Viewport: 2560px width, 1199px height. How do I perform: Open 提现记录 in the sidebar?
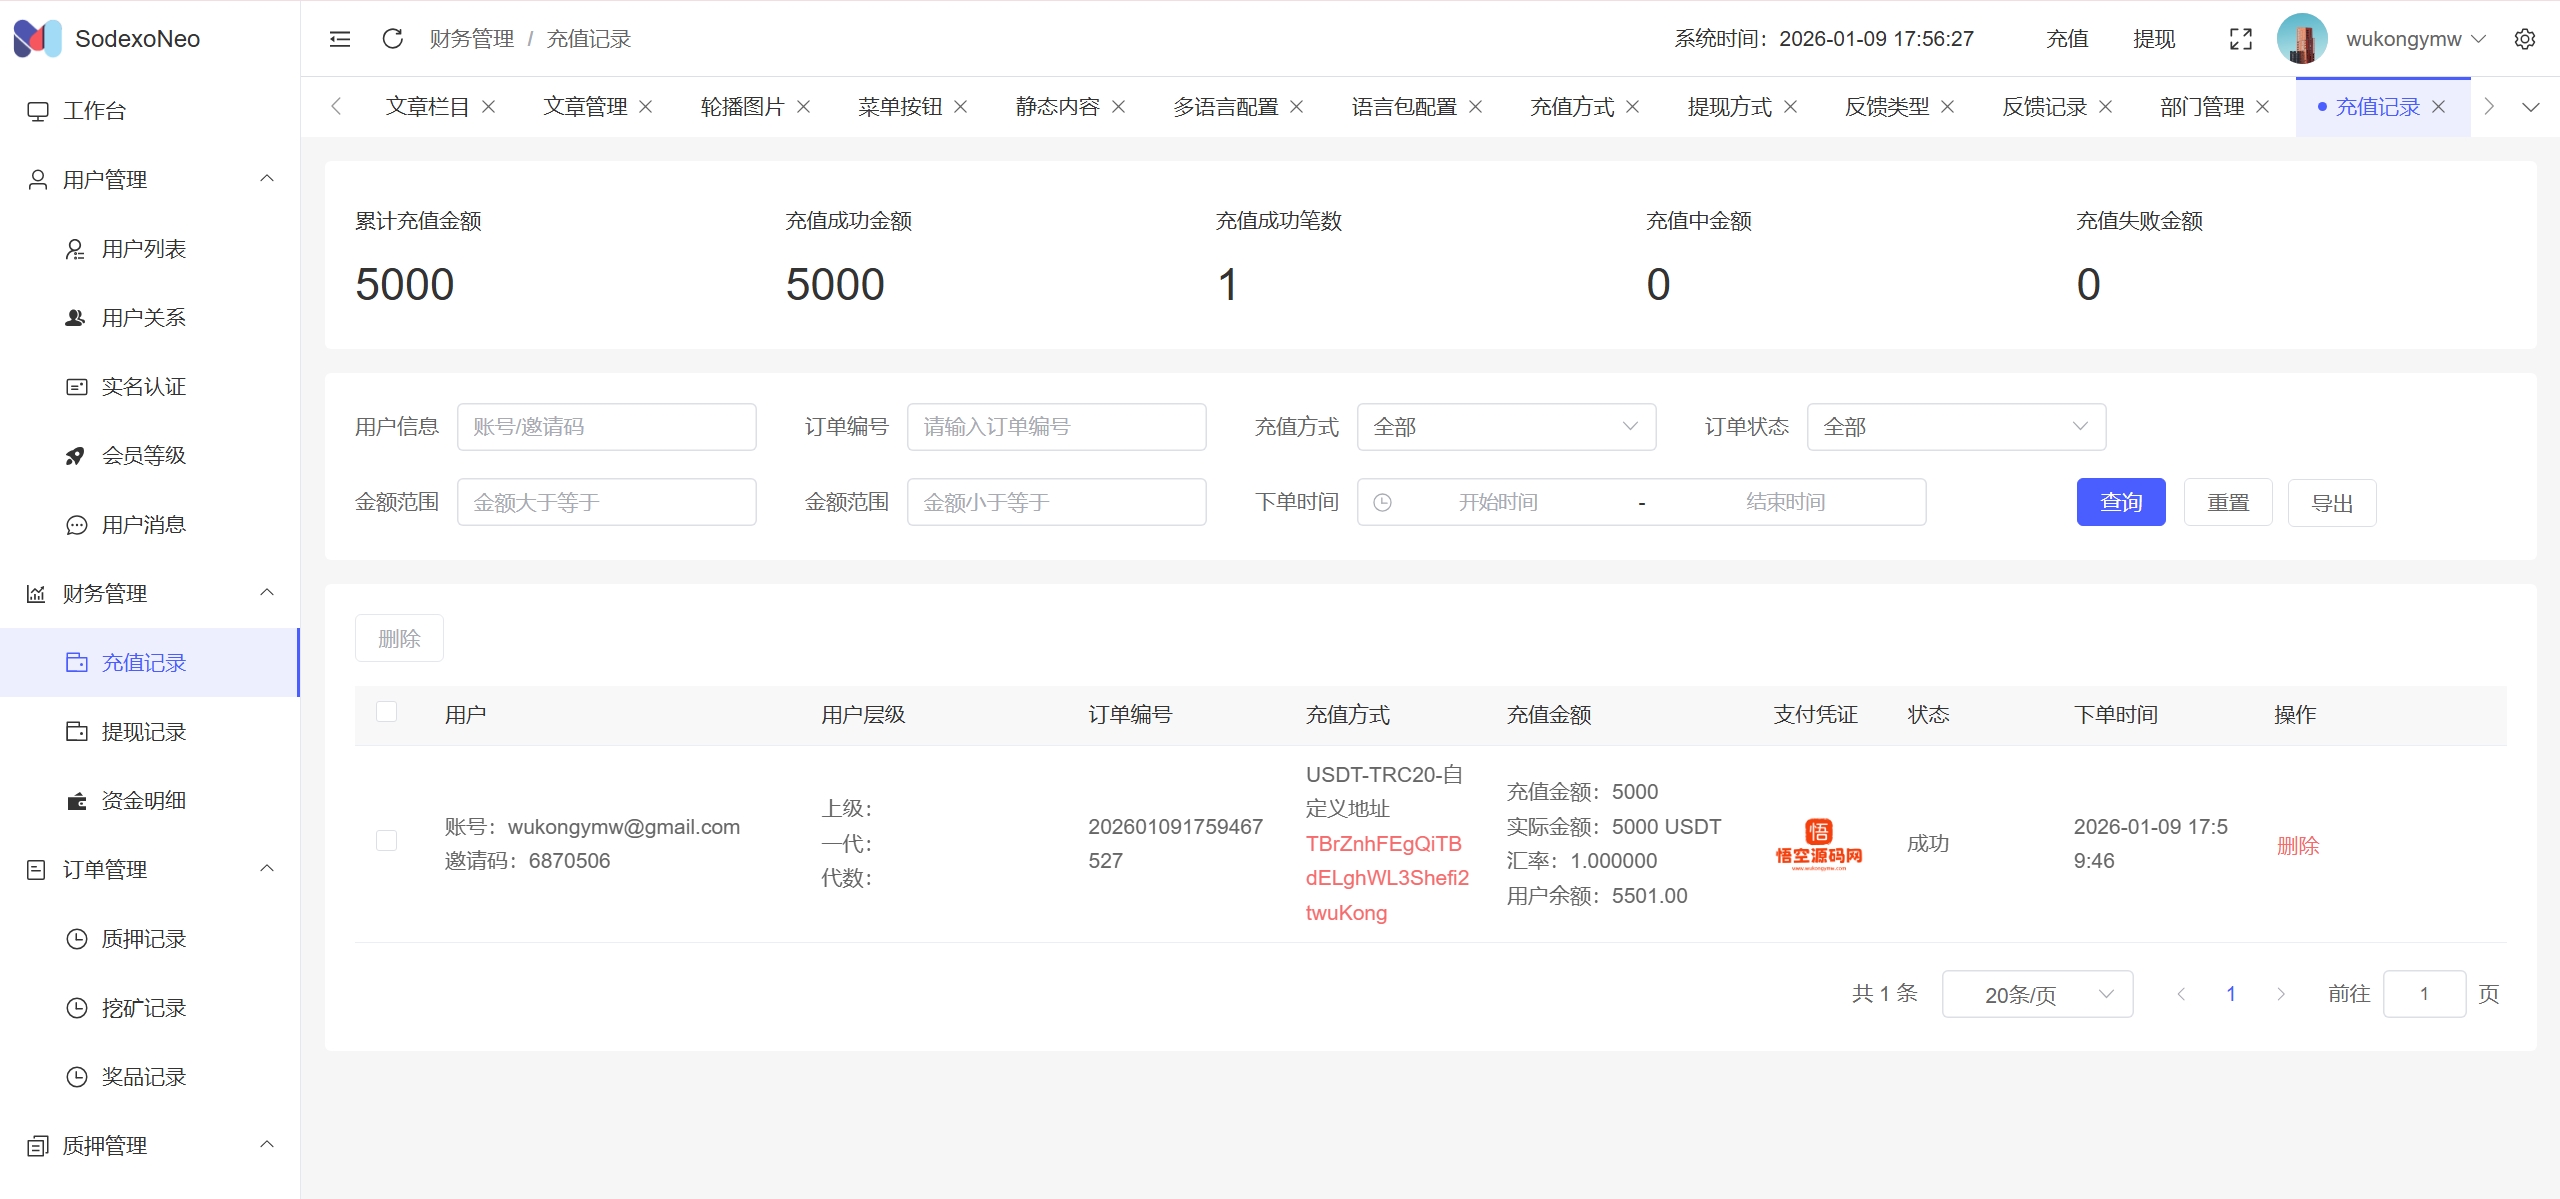143,732
